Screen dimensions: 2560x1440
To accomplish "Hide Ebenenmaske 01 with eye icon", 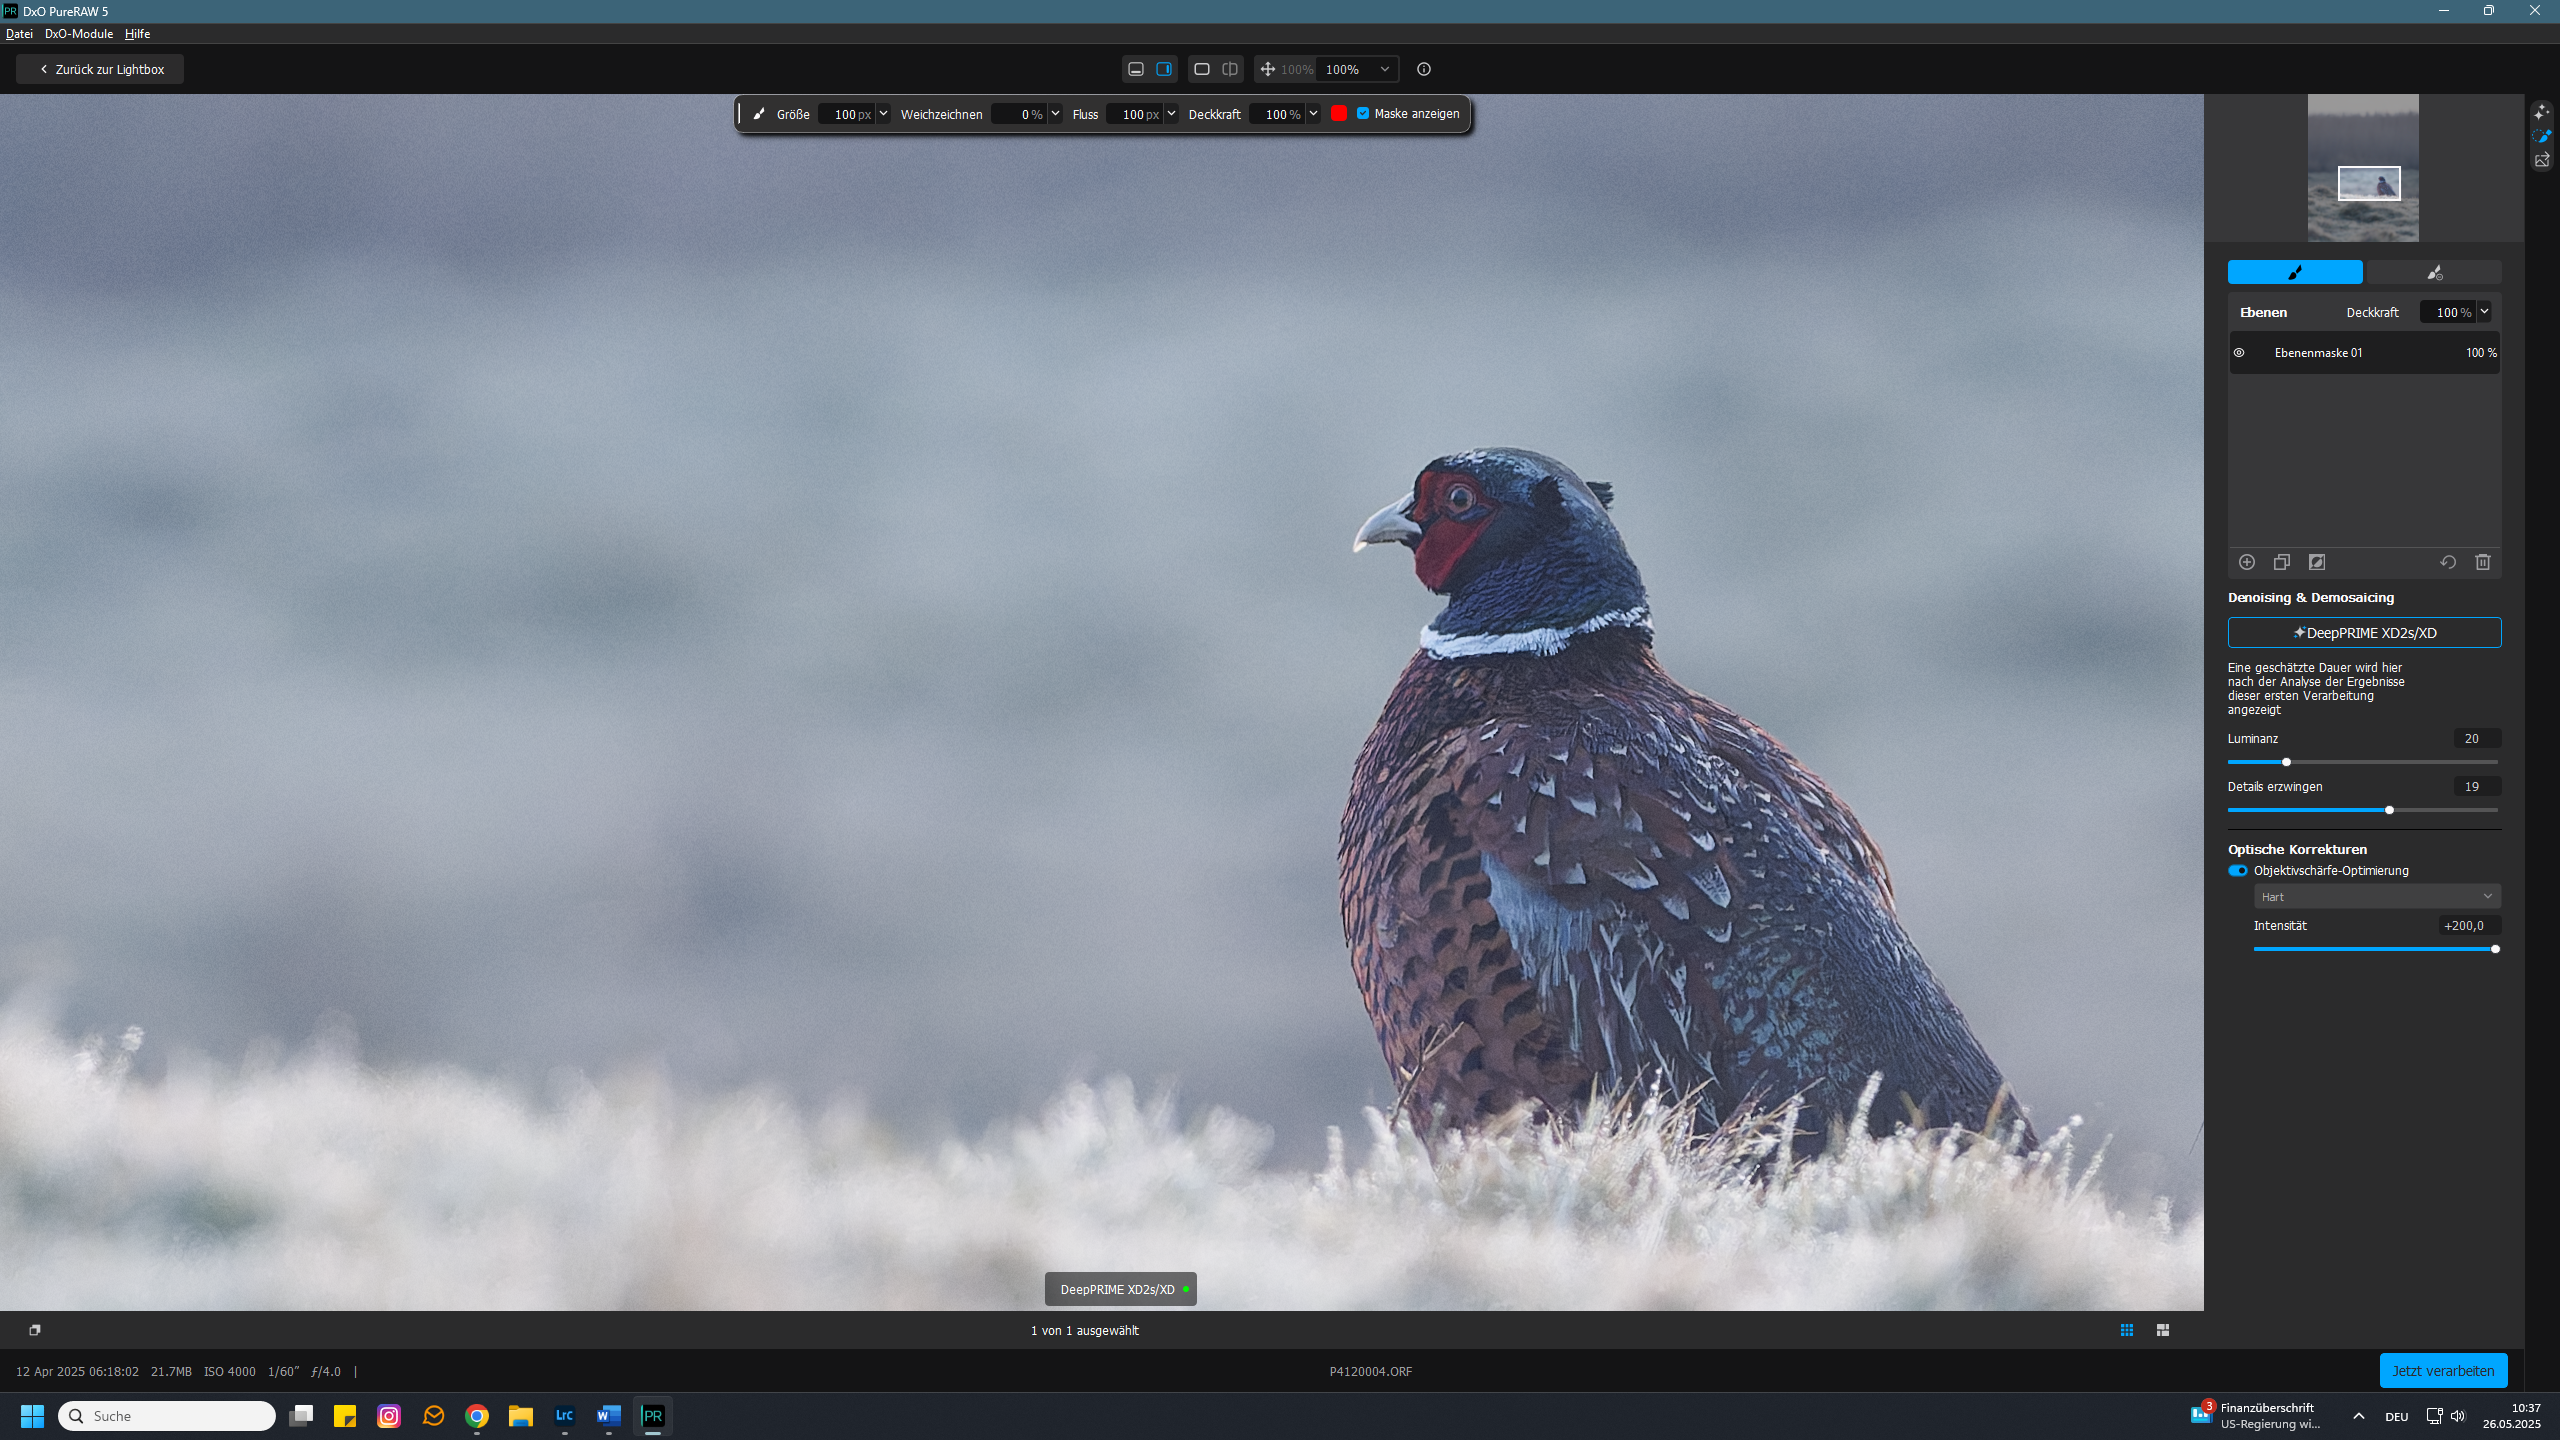I will click(x=2239, y=353).
